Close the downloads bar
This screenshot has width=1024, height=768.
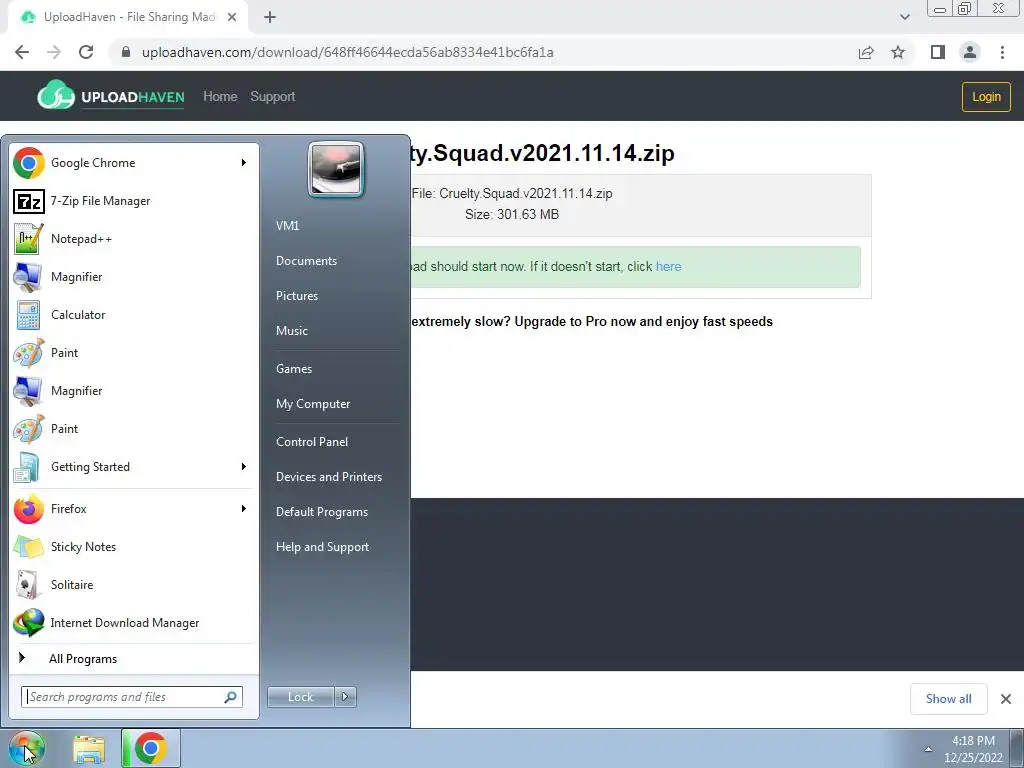1006,699
